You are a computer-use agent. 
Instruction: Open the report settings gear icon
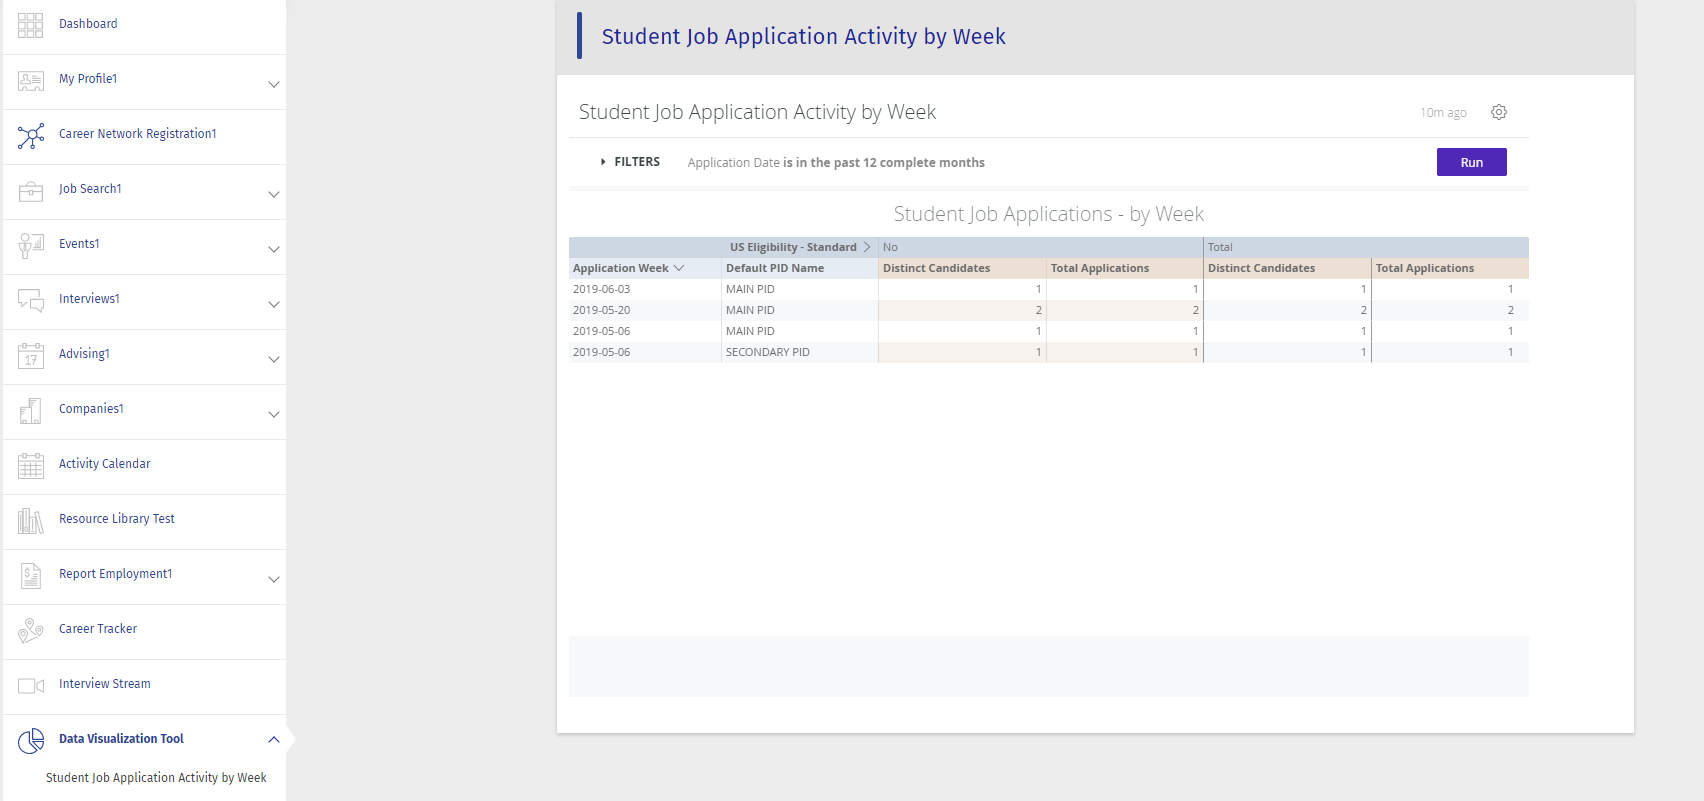tap(1498, 112)
